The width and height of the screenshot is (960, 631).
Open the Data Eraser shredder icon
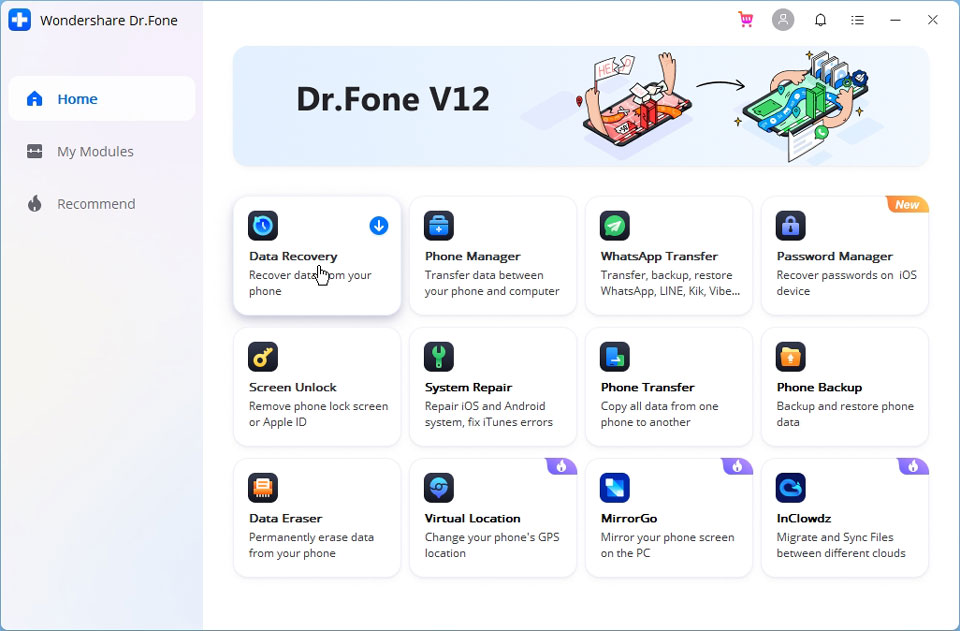click(263, 488)
